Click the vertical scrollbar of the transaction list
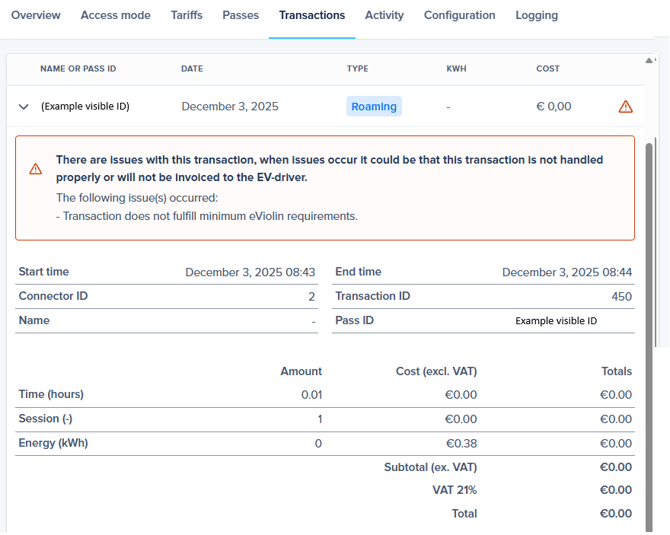 (x=651, y=250)
